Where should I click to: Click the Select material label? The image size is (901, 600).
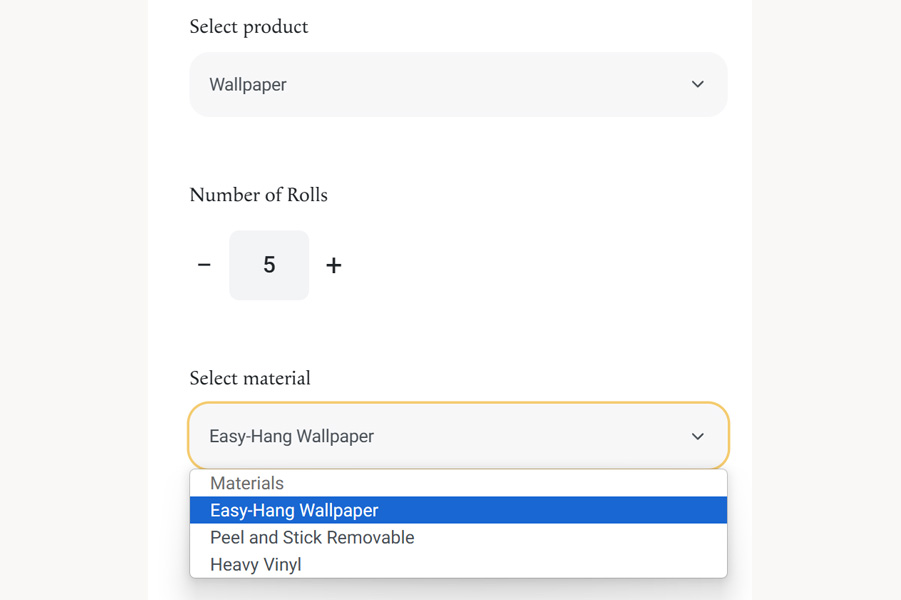click(x=250, y=378)
